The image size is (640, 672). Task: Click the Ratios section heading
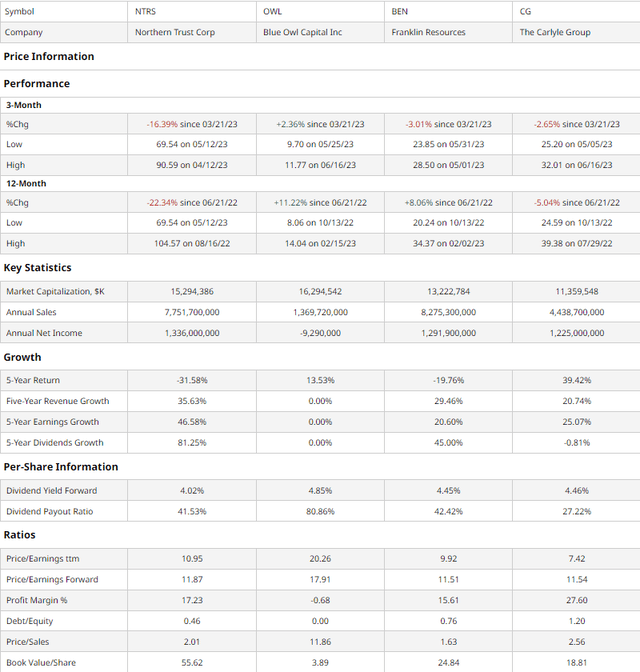19,535
